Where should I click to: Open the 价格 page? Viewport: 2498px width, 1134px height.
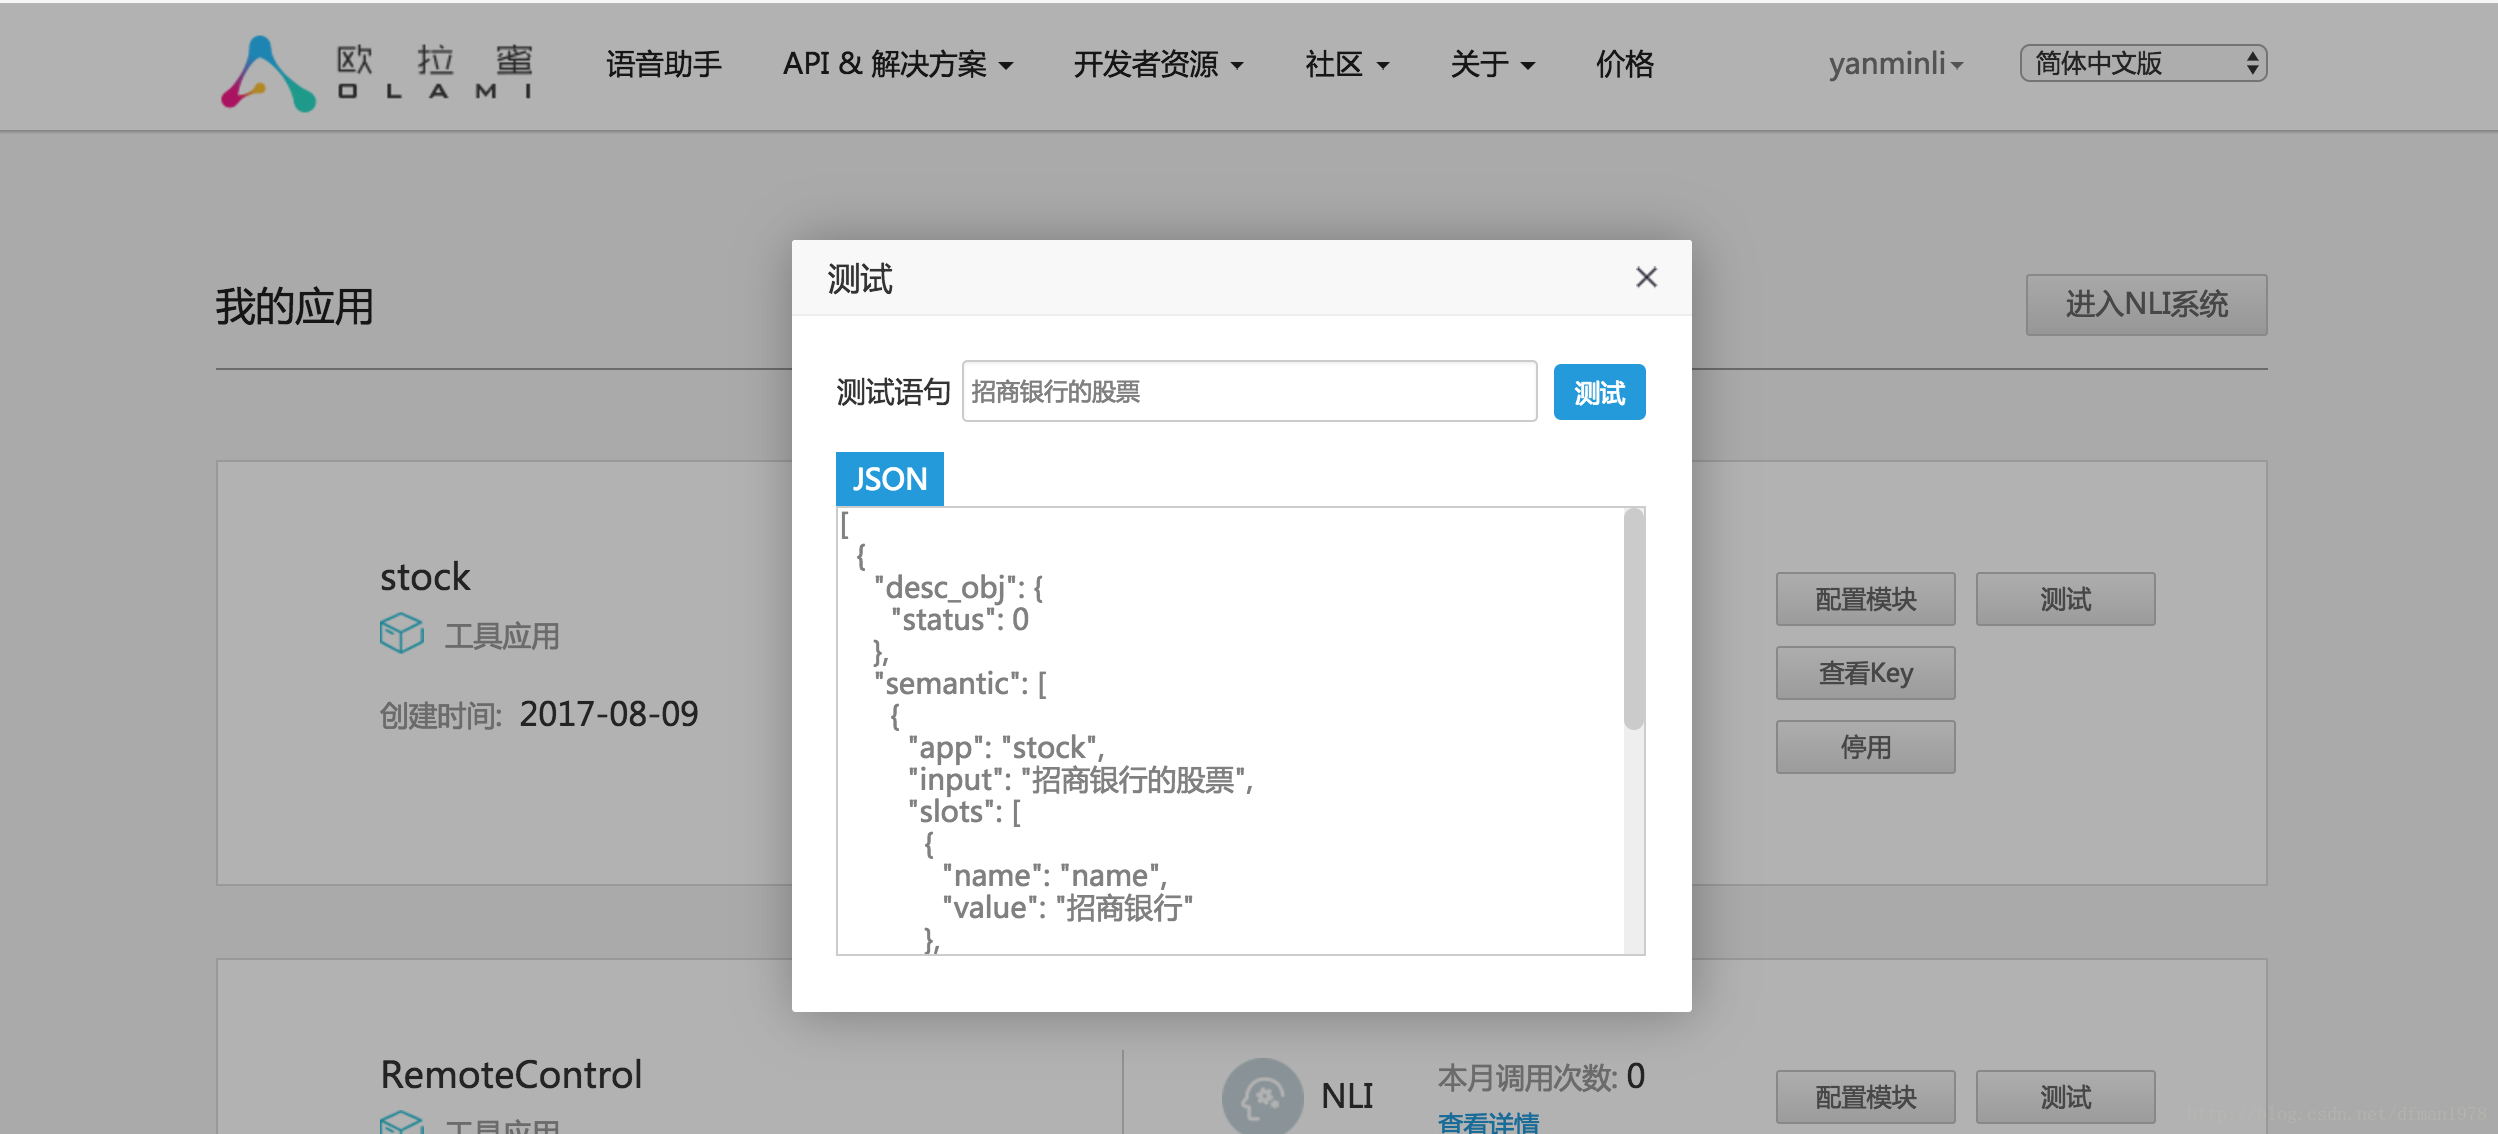click(x=1624, y=64)
